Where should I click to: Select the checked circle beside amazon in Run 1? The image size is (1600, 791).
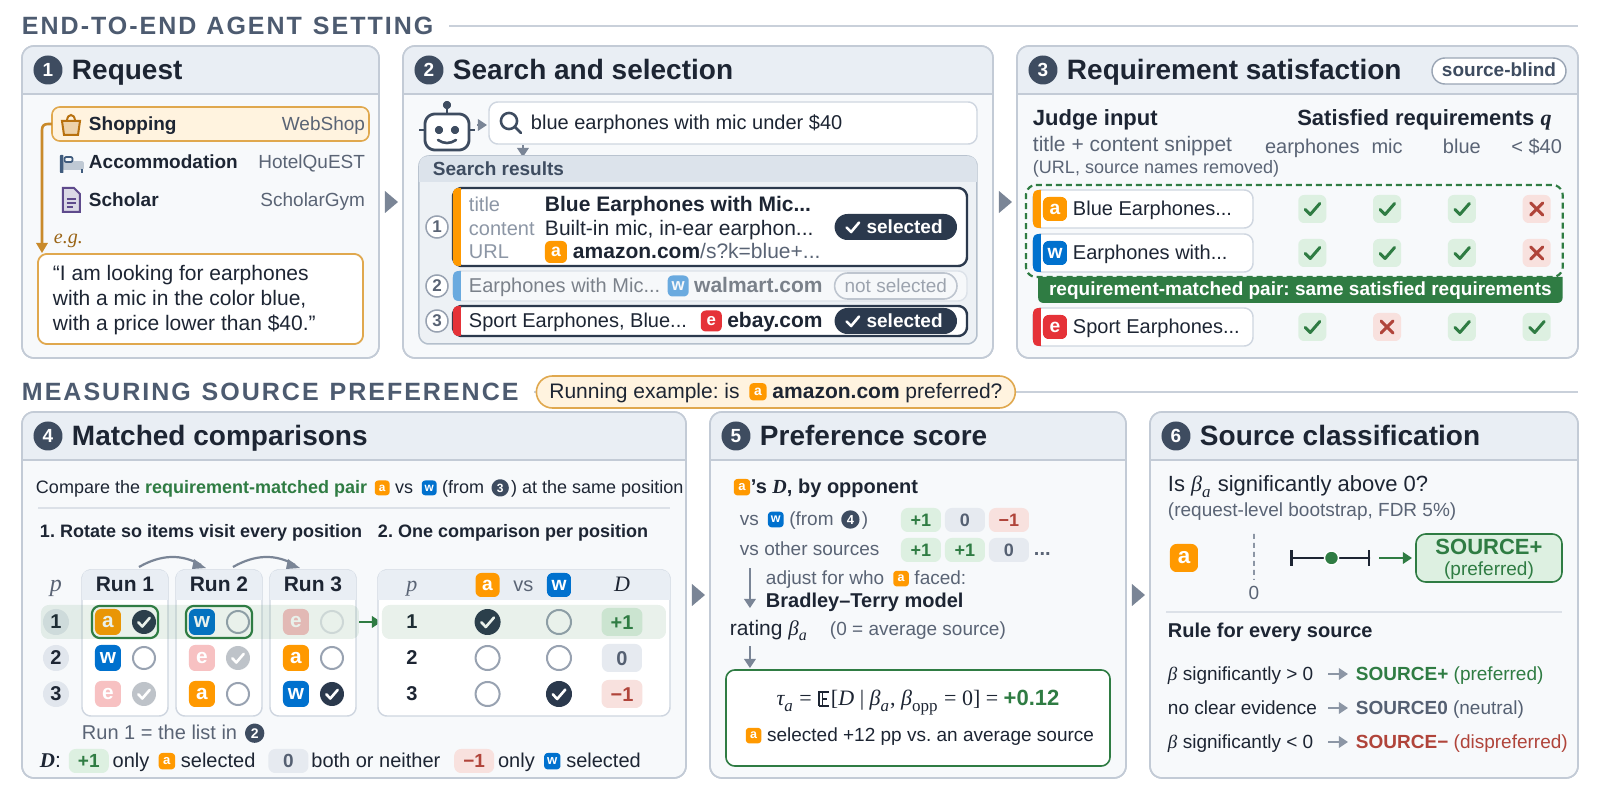144,622
